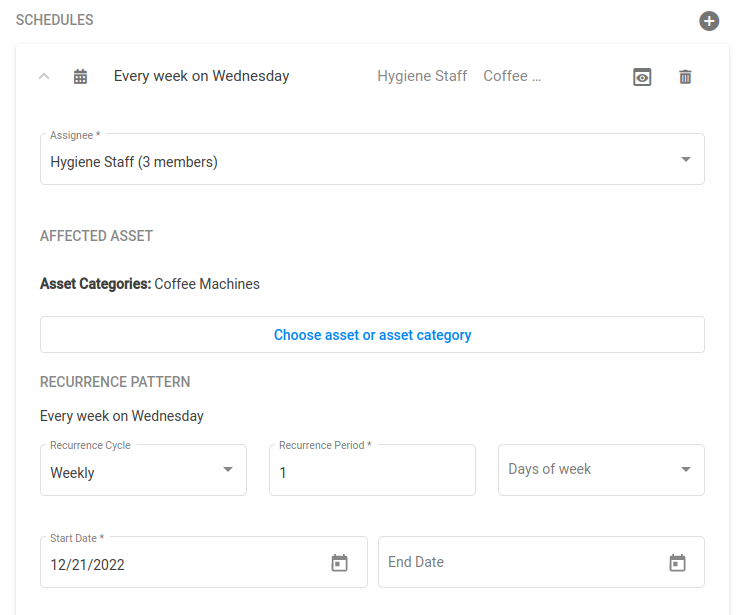Viewport: 744px width, 615px height.
Task: Click the Hygiene Staff header label
Action: coord(422,76)
